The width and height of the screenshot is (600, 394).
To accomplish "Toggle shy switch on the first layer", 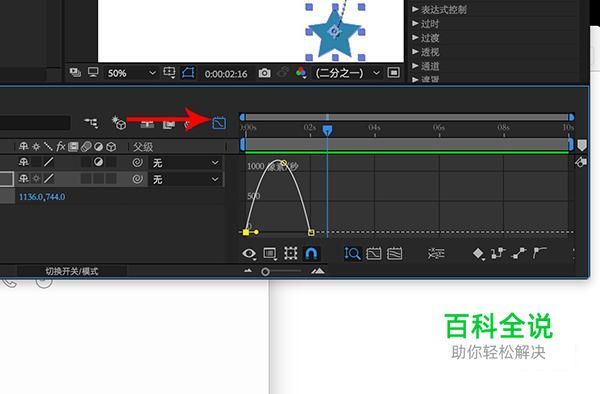I will point(24,162).
